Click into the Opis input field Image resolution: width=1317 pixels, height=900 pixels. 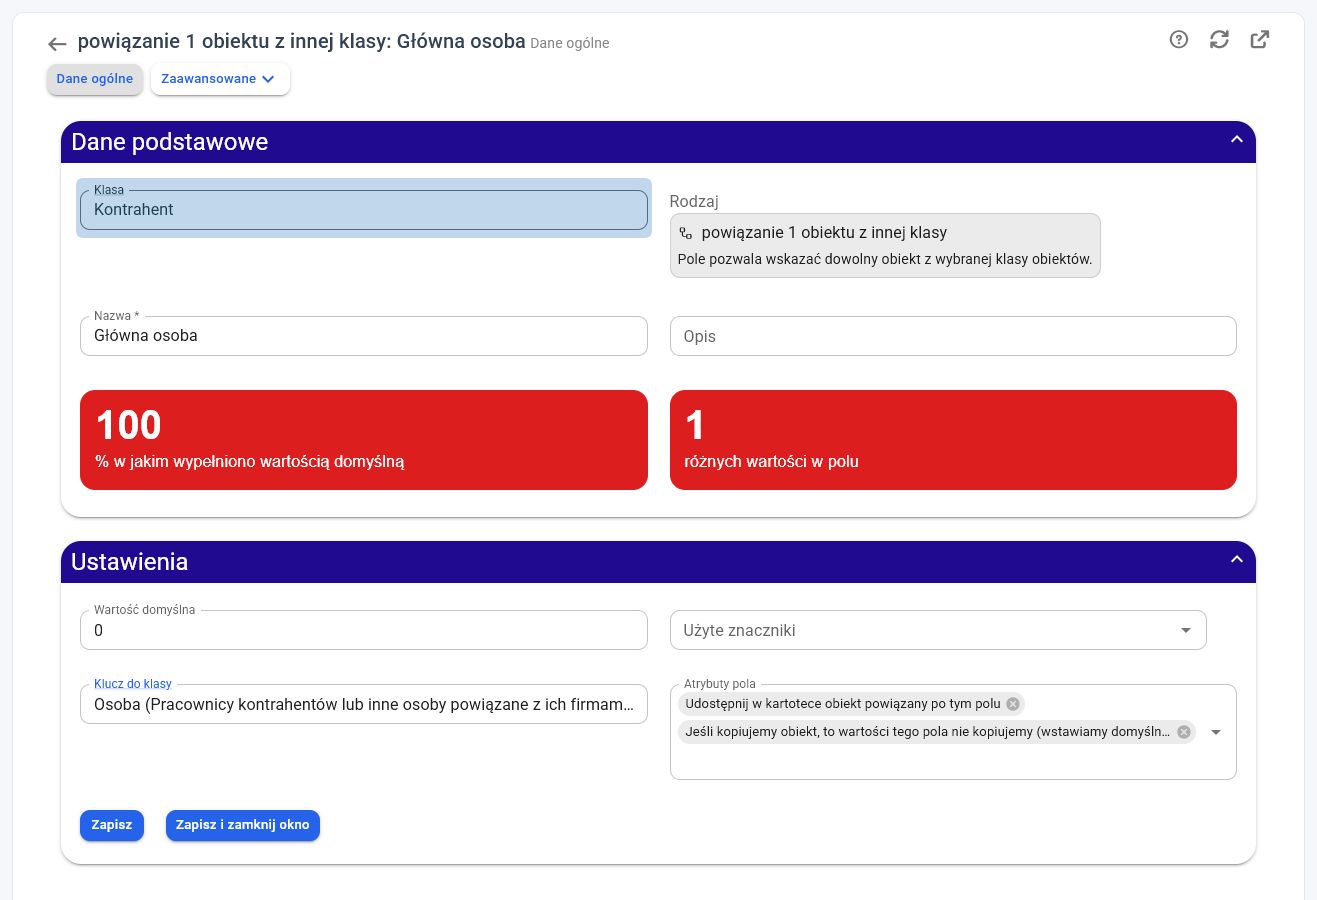click(x=953, y=336)
